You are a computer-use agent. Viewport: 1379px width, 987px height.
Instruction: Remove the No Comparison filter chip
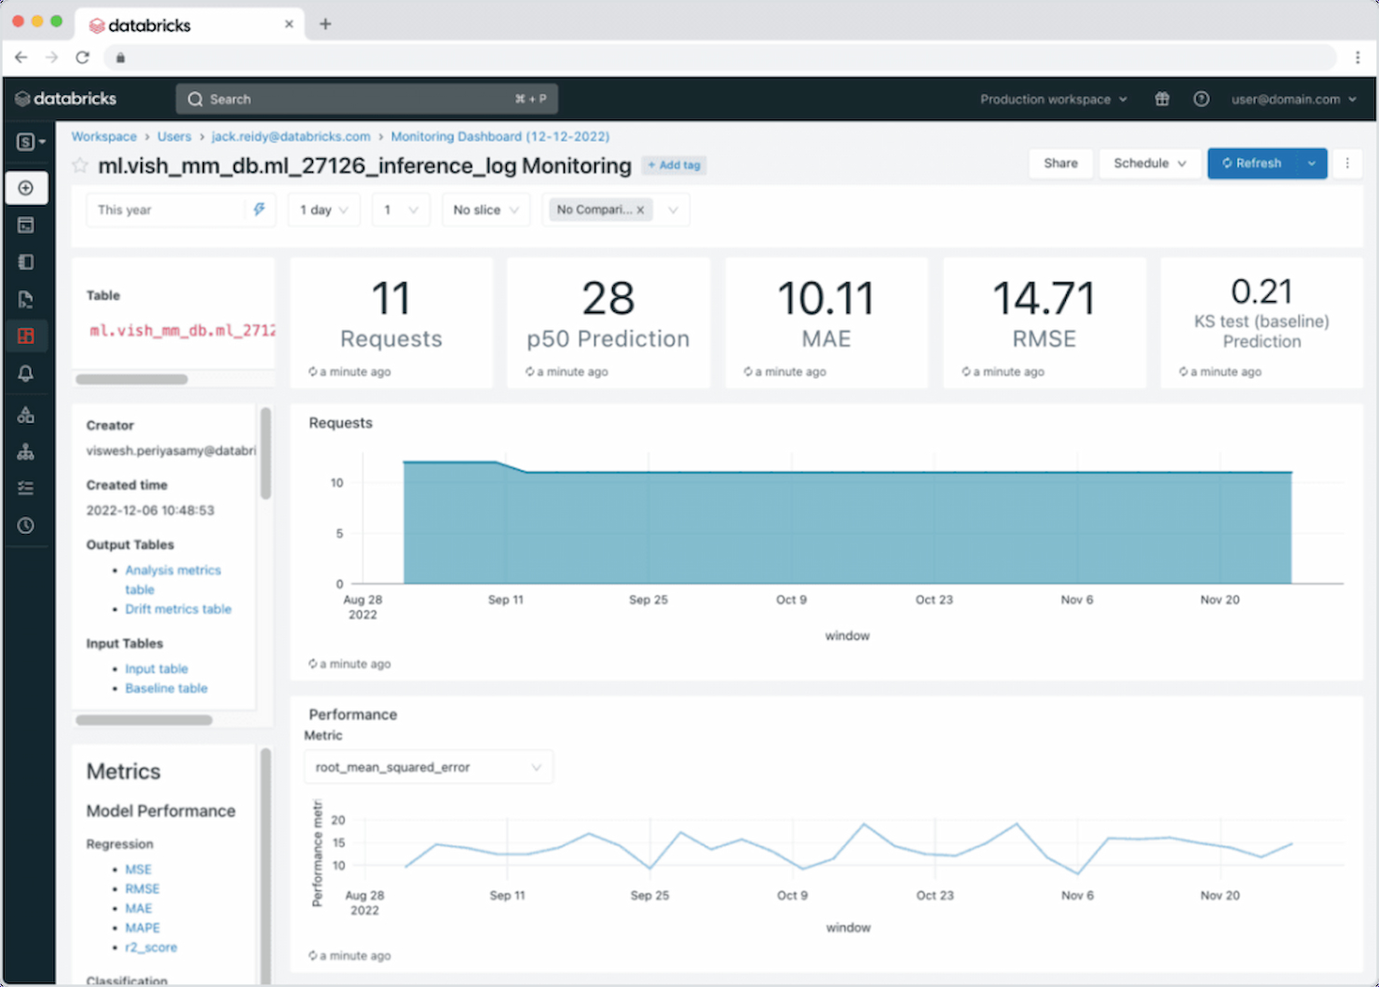point(640,210)
